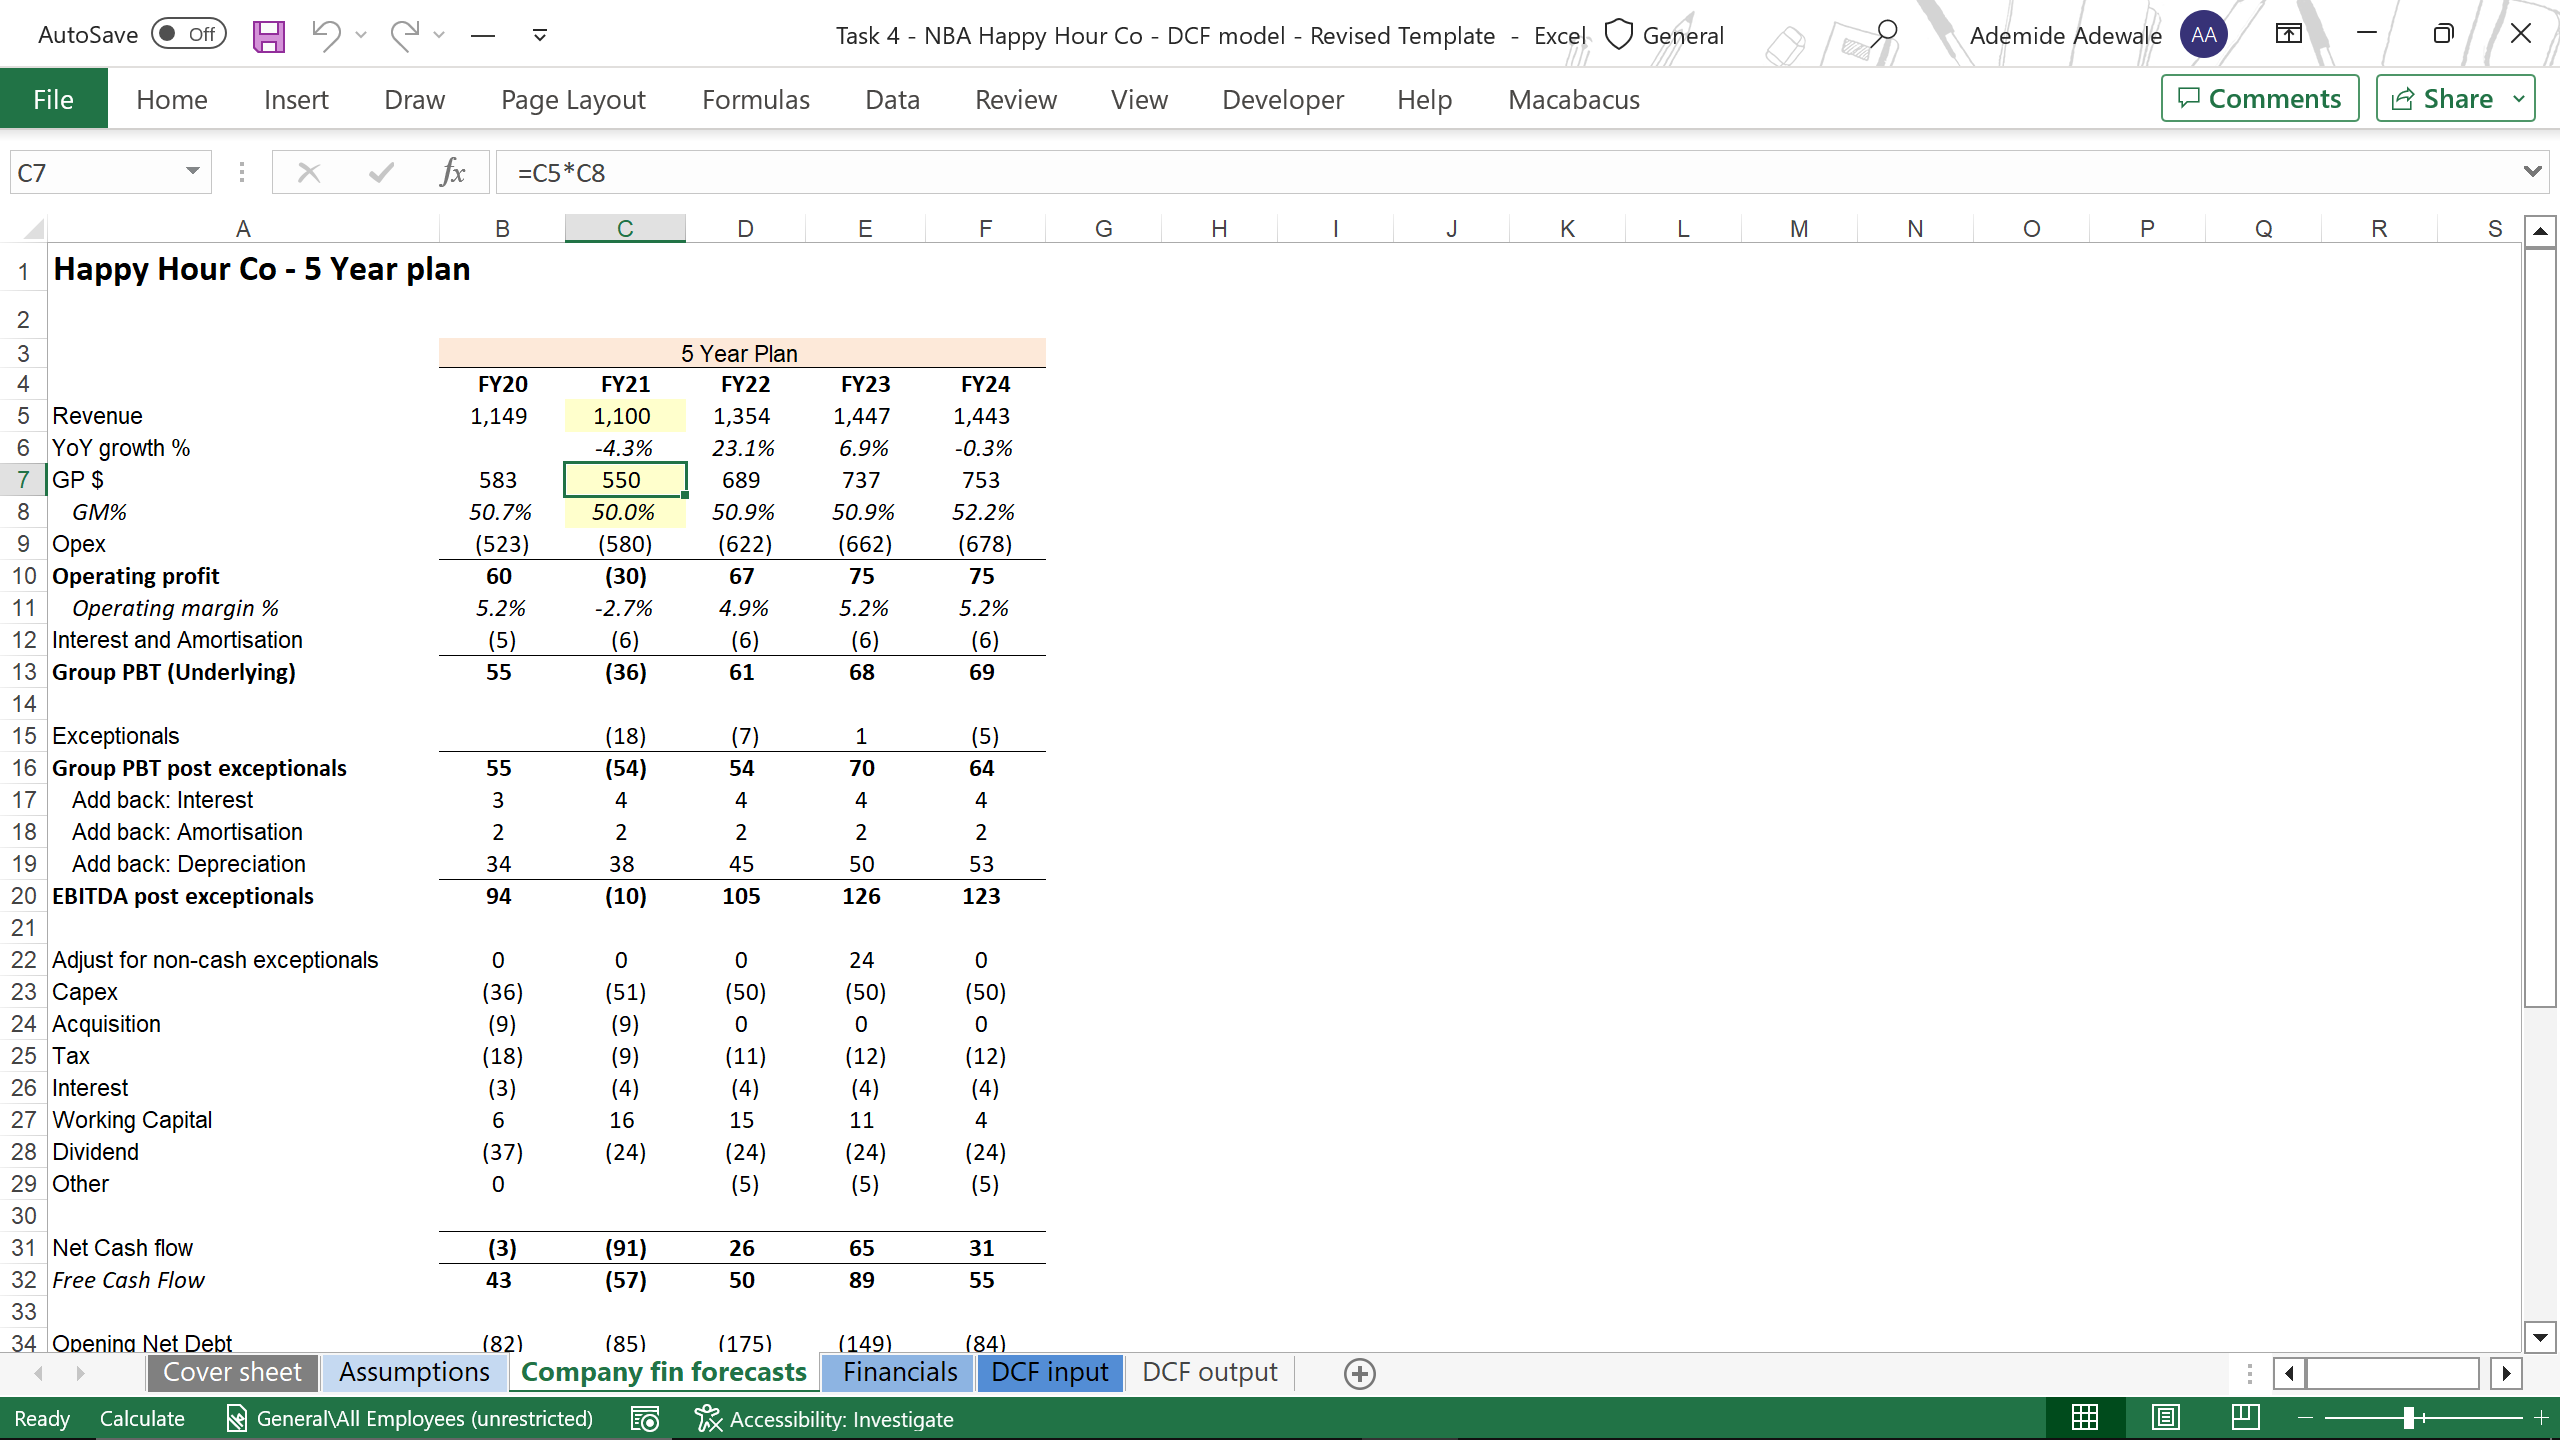Click the Share button
2560x1440 pixels.
pyautogui.click(x=2442, y=99)
